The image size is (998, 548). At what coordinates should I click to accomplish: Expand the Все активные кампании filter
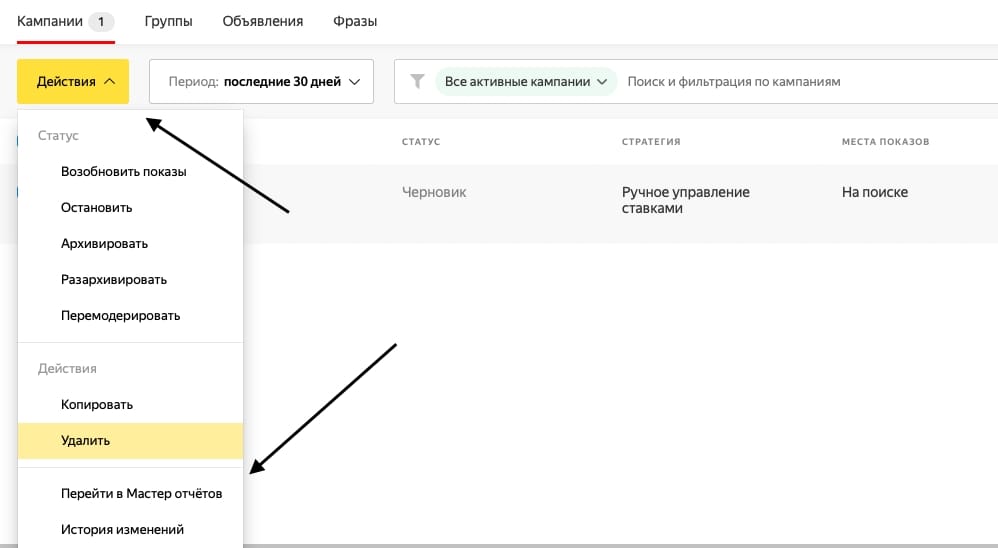[x=526, y=81]
